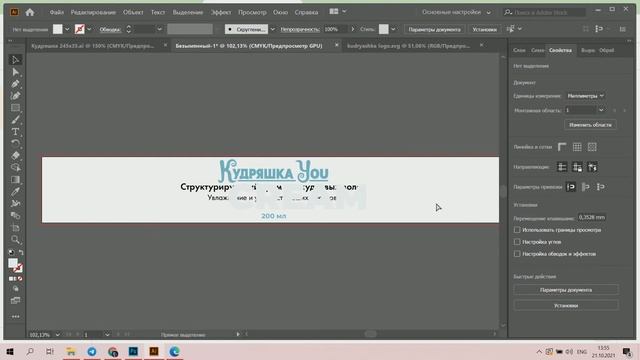Expand the artboard number dropdown in Properties
640x360 pixels.
pyautogui.click(x=601, y=110)
